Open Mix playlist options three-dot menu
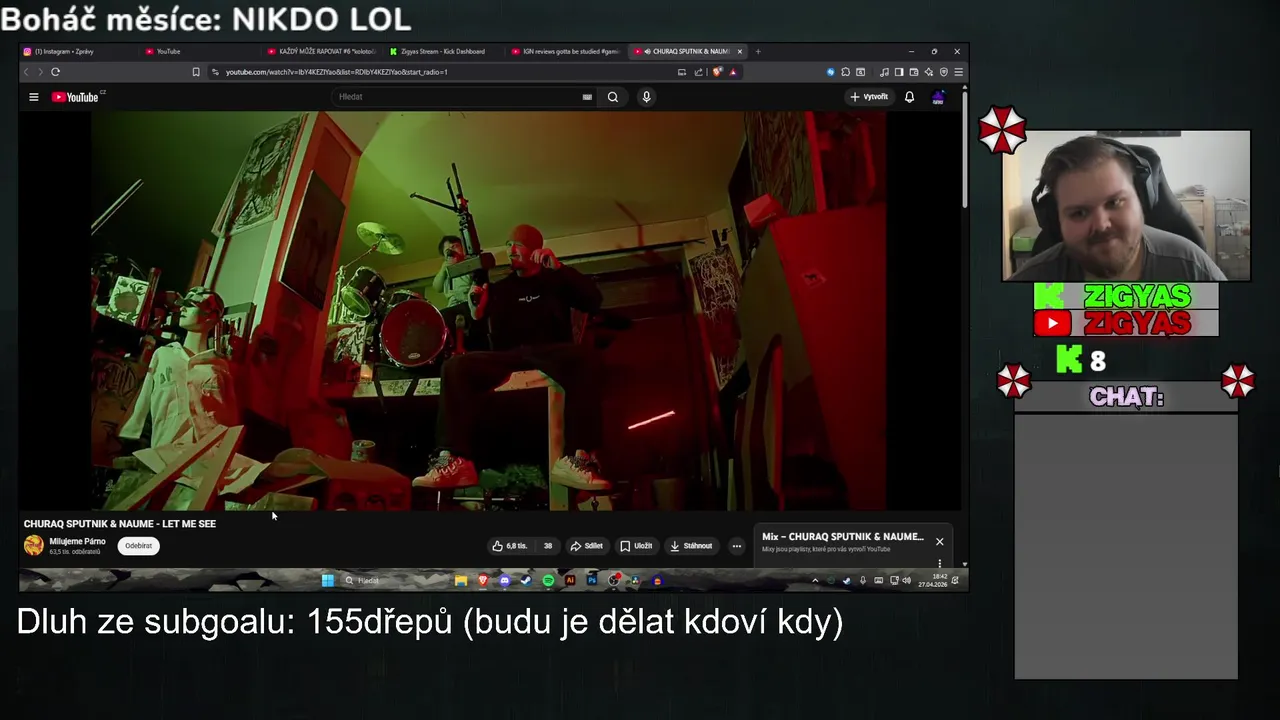 (x=939, y=564)
